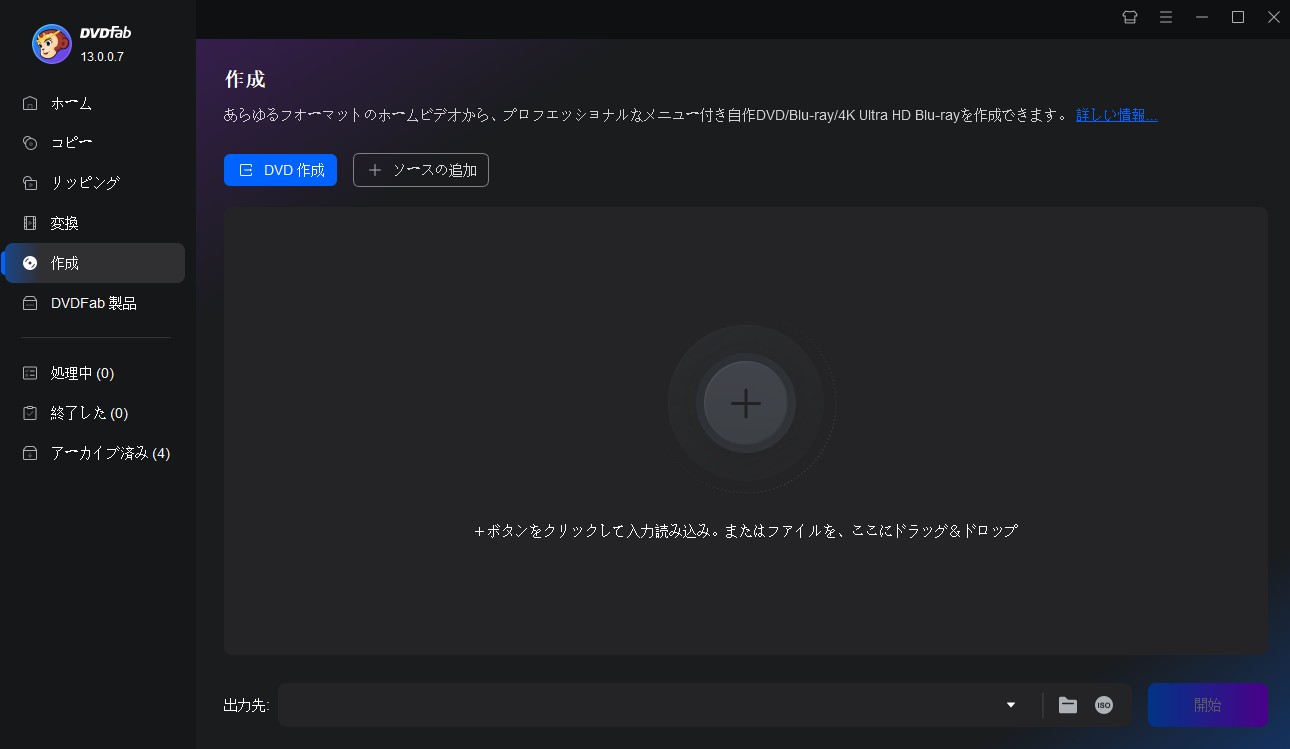Open the ホーム sidebar item
Screen dimensions: 1290x749
click(x=95, y=103)
